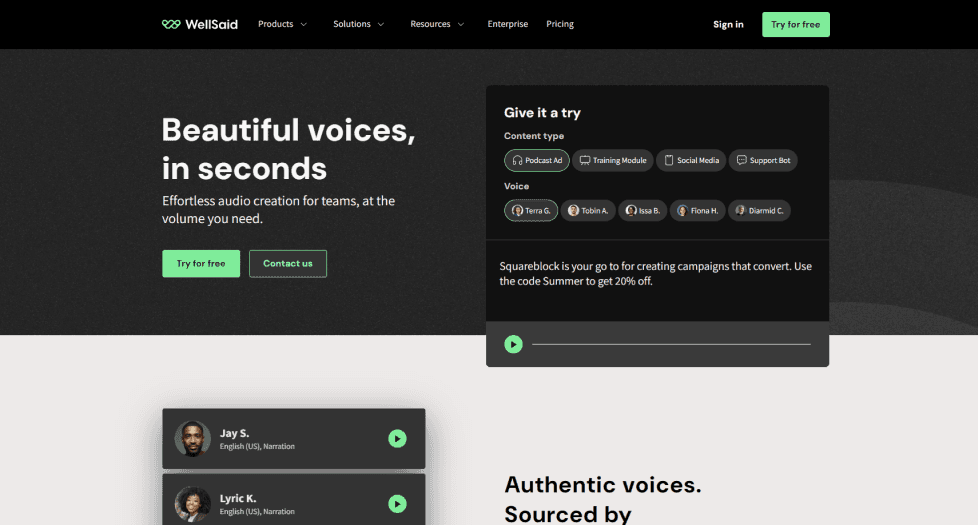The image size is (978, 525).
Task: Play the Lyric K. voice sample
Action: coord(397,504)
